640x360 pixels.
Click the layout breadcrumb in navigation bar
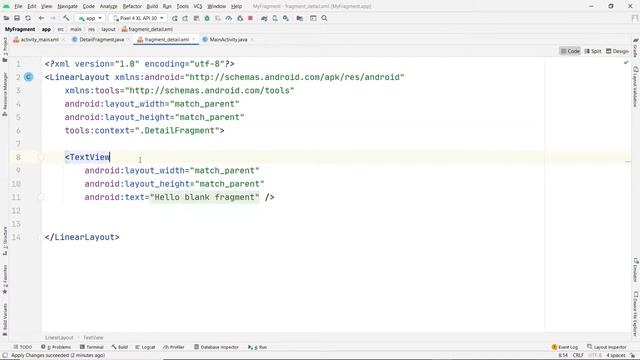[108, 29]
